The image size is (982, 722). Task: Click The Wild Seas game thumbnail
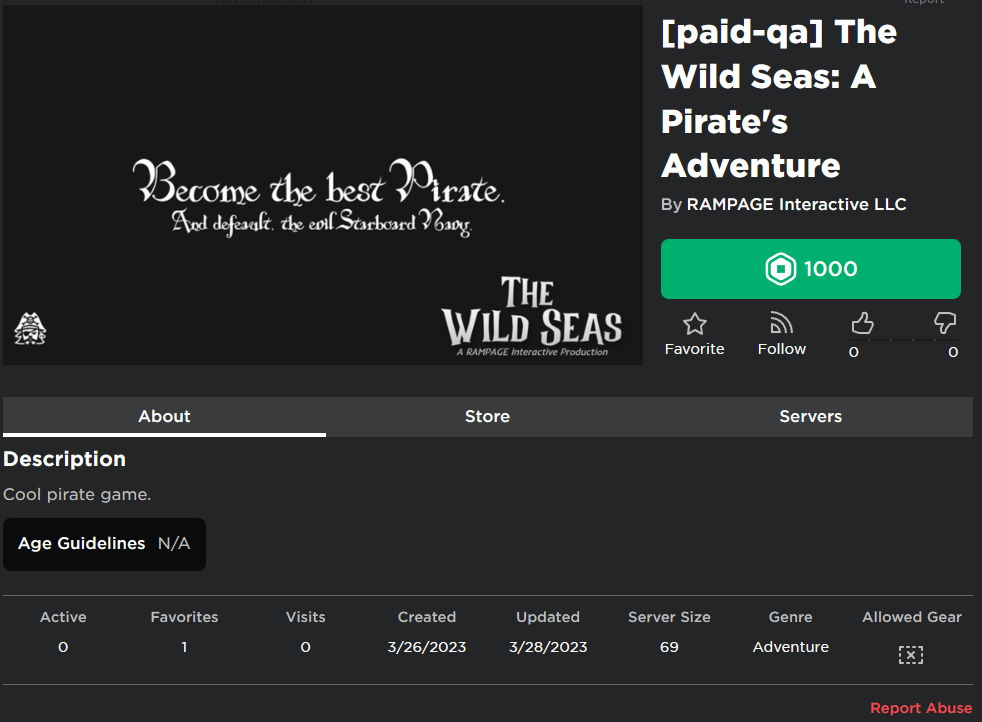(x=323, y=185)
